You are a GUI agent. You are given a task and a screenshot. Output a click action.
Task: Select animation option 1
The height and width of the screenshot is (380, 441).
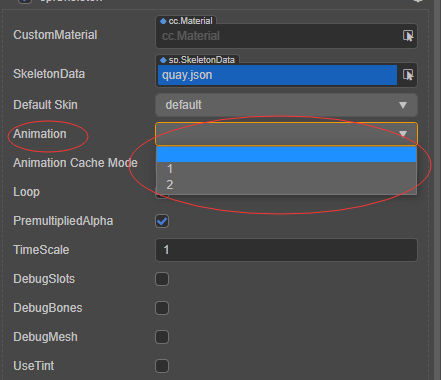pyautogui.click(x=286, y=169)
